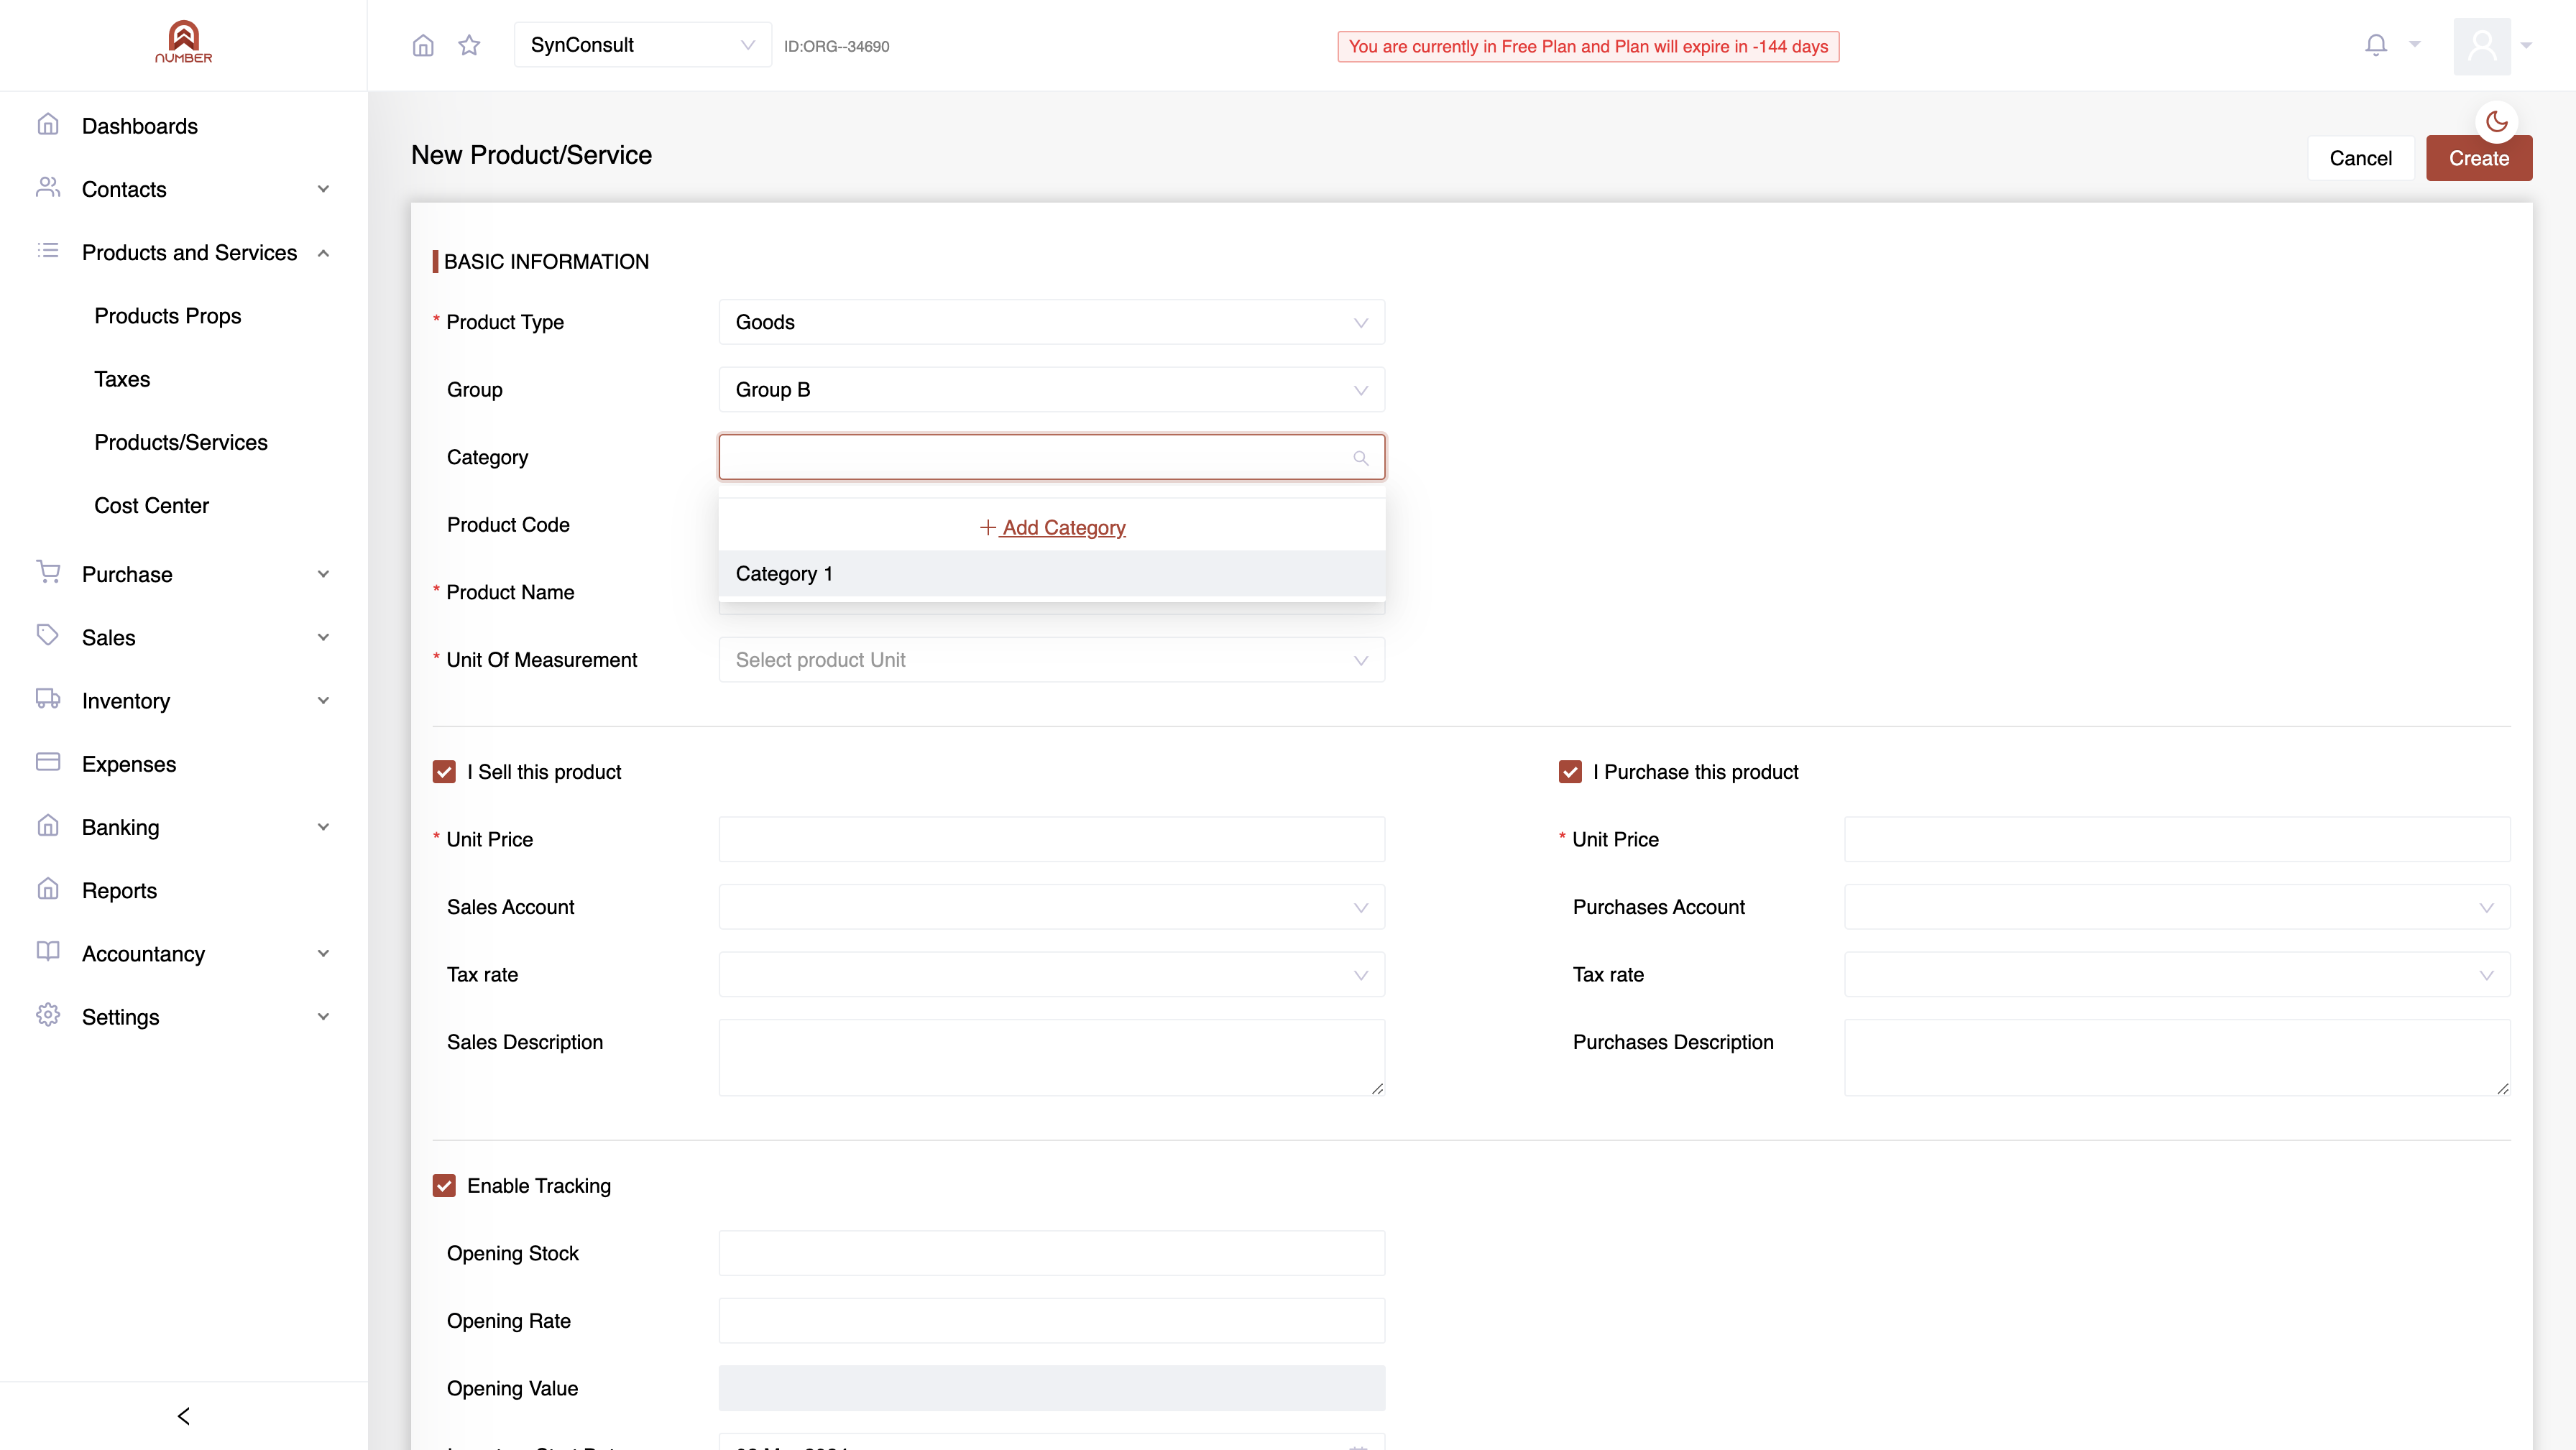Click the Cancel button
This screenshot has height=1450, width=2576.
pos(2360,158)
